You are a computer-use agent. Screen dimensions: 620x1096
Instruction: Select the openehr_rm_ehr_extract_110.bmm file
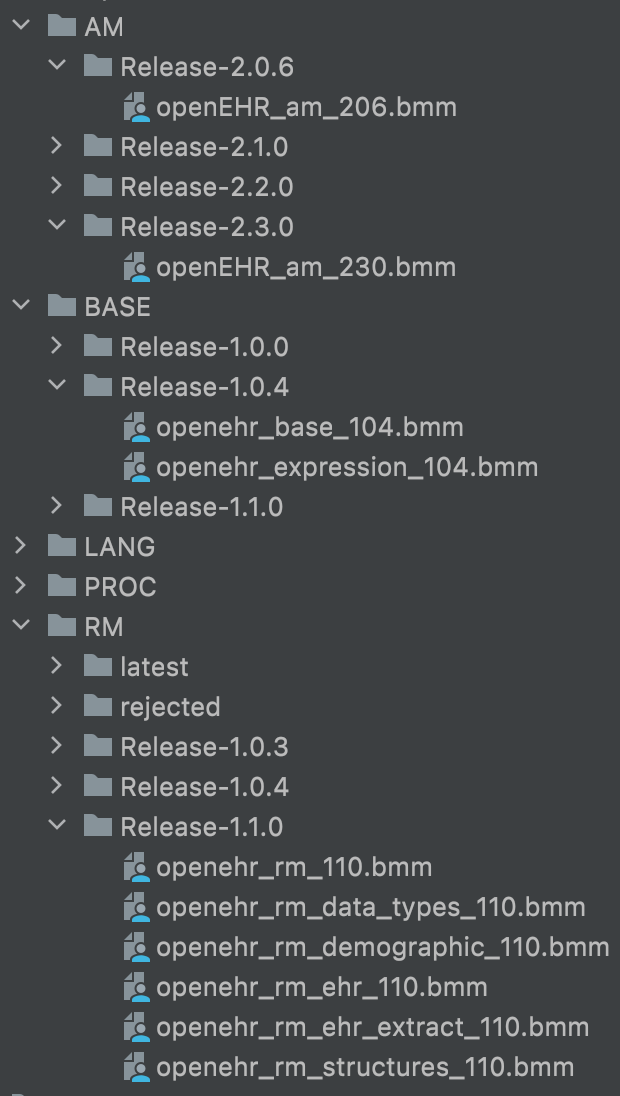(x=372, y=1027)
